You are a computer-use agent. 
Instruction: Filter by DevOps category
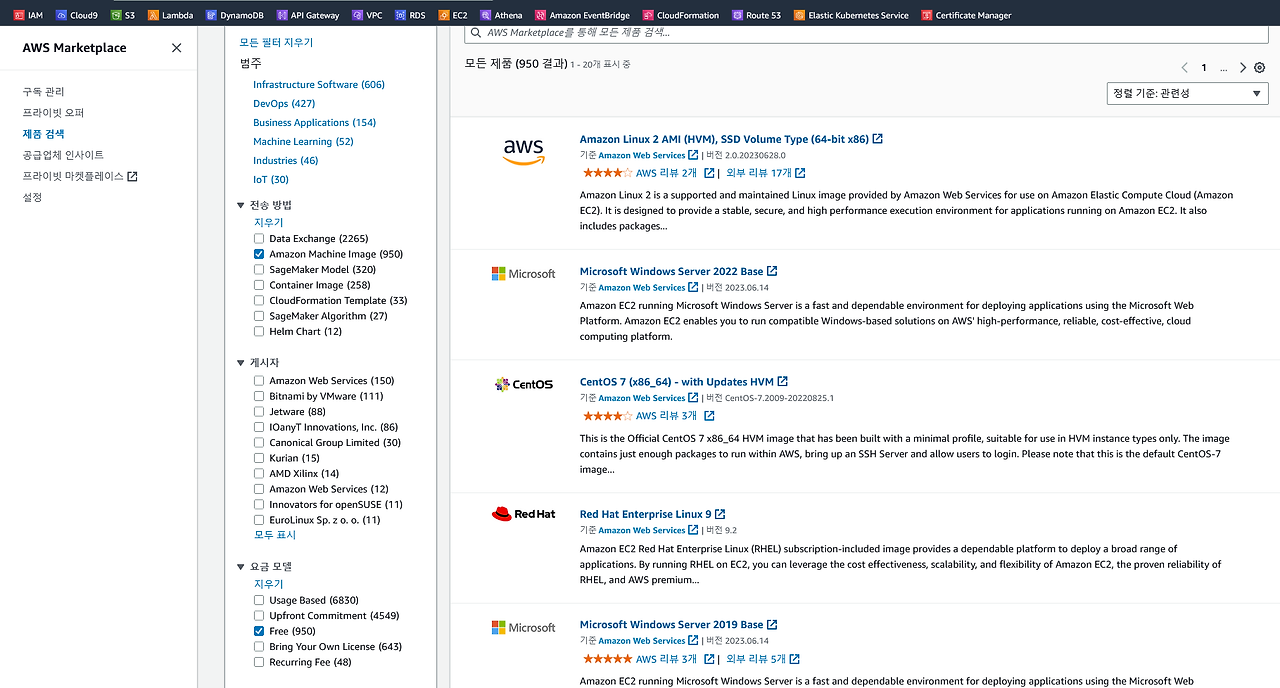point(284,104)
